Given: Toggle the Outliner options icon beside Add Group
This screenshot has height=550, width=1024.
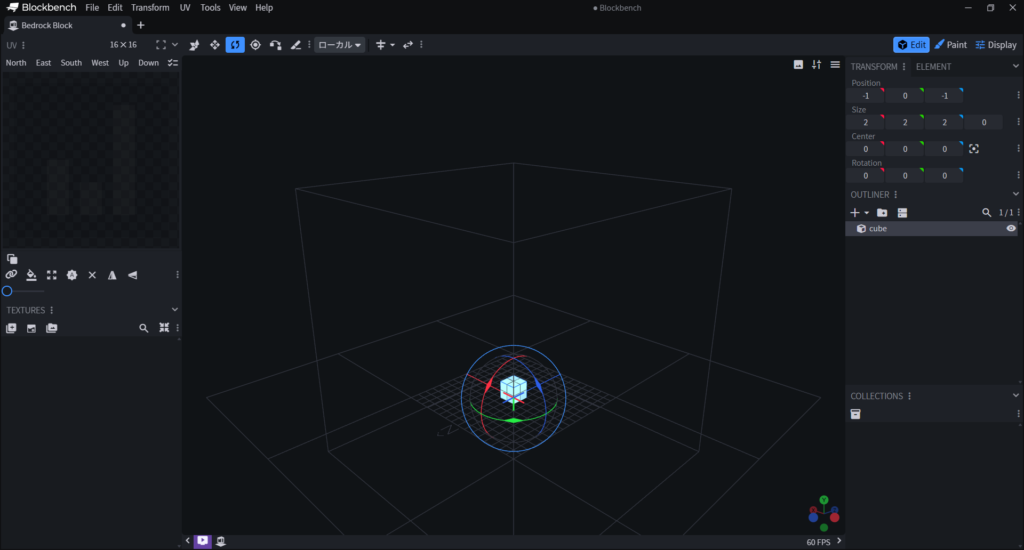Looking at the screenshot, I should (x=902, y=213).
